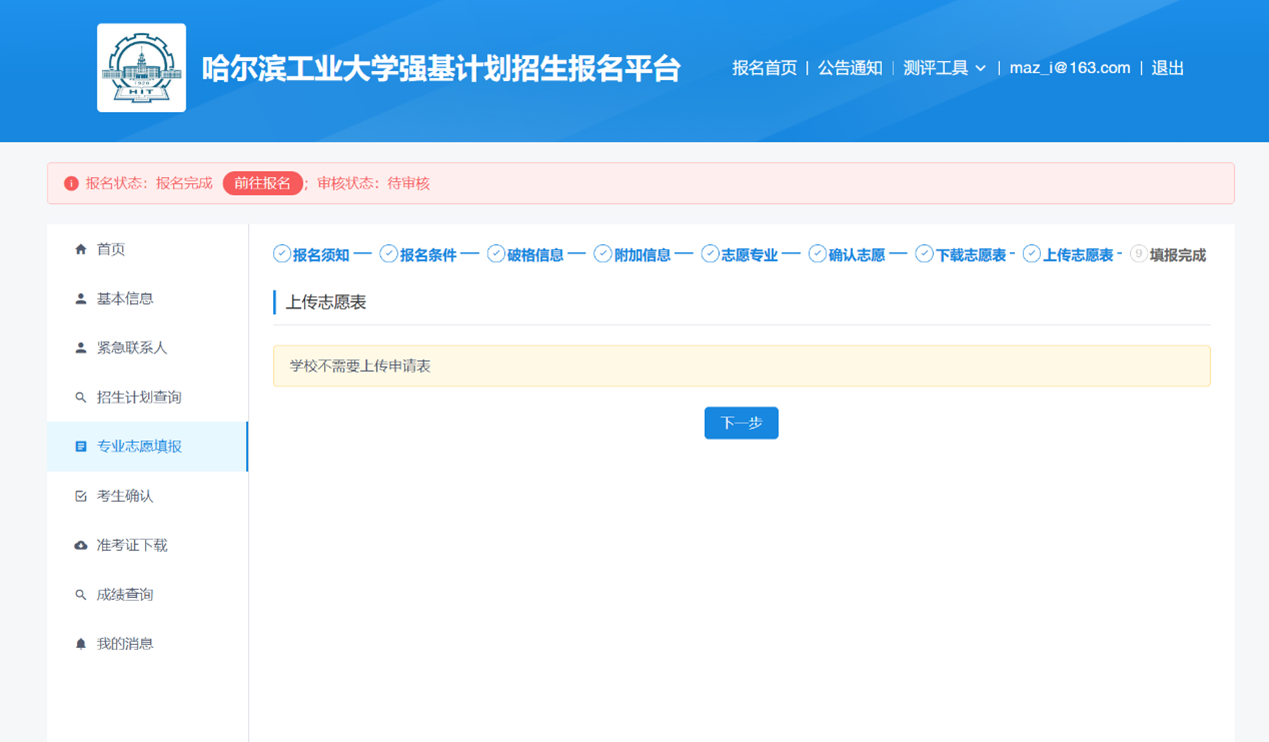Click the number 9 circle of 填报完成
Image resolution: width=1269 pixels, height=742 pixels.
[x=1138, y=254]
